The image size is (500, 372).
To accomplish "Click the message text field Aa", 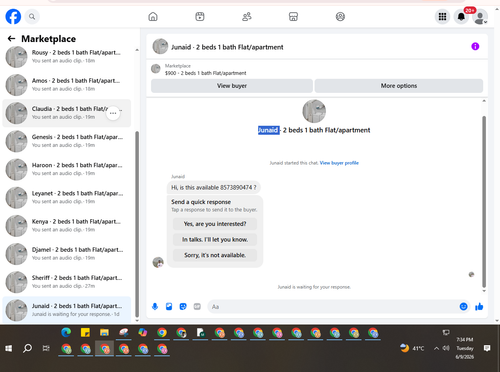I will 333,306.
